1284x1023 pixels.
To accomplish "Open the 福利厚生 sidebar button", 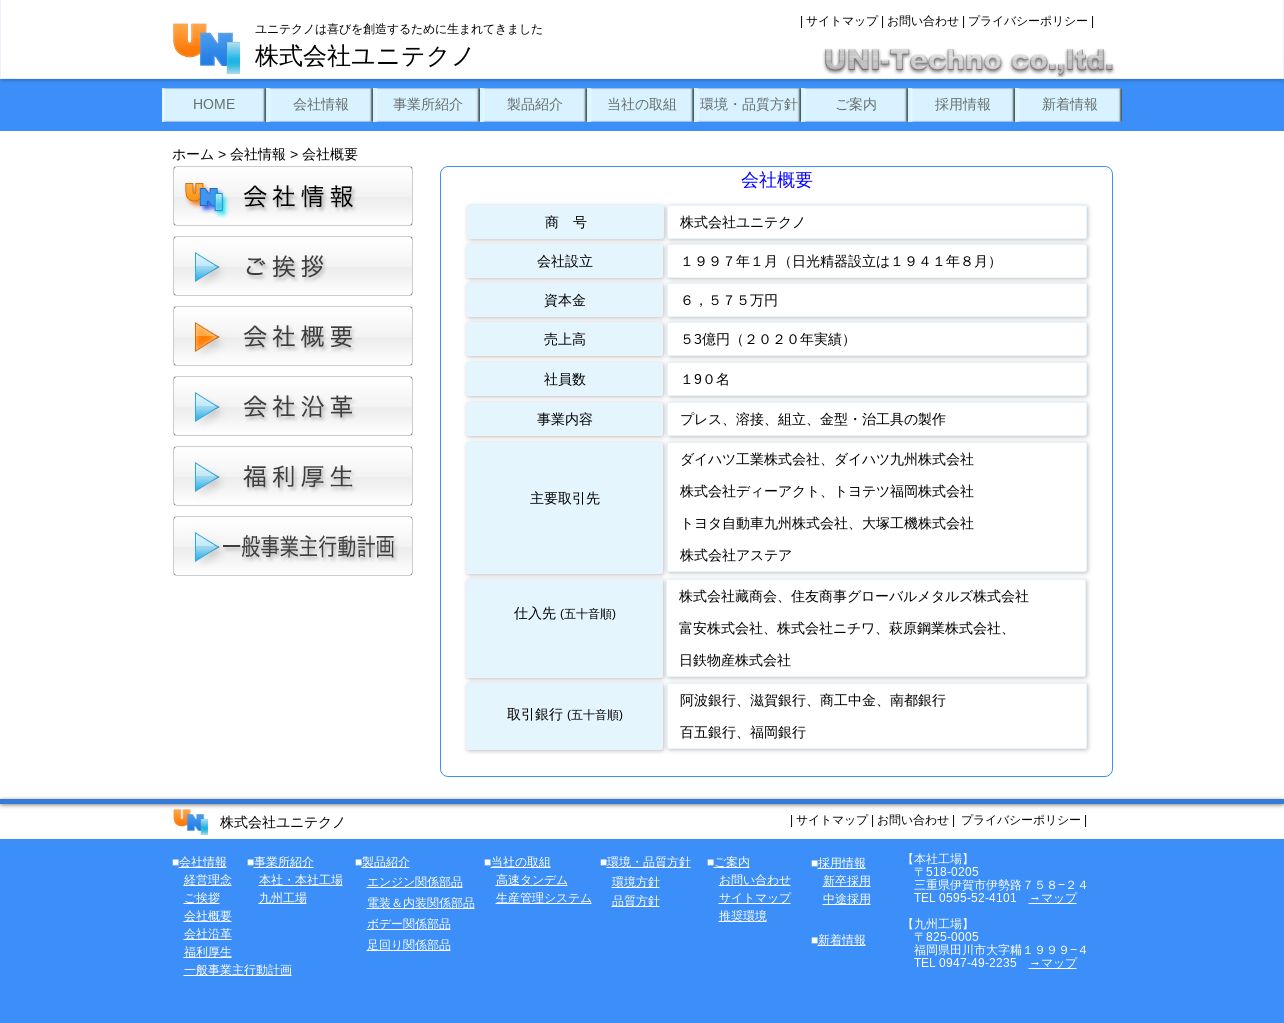I will coord(293,476).
